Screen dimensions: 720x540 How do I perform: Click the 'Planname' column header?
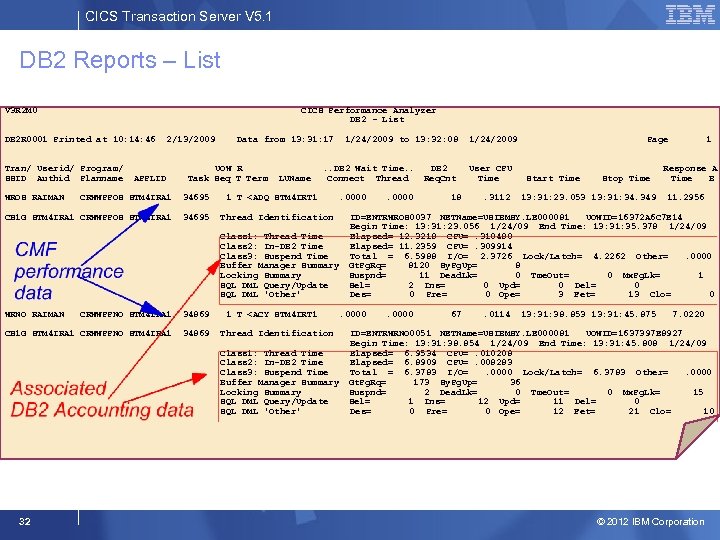pyautogui.click(x=101, y=178)
